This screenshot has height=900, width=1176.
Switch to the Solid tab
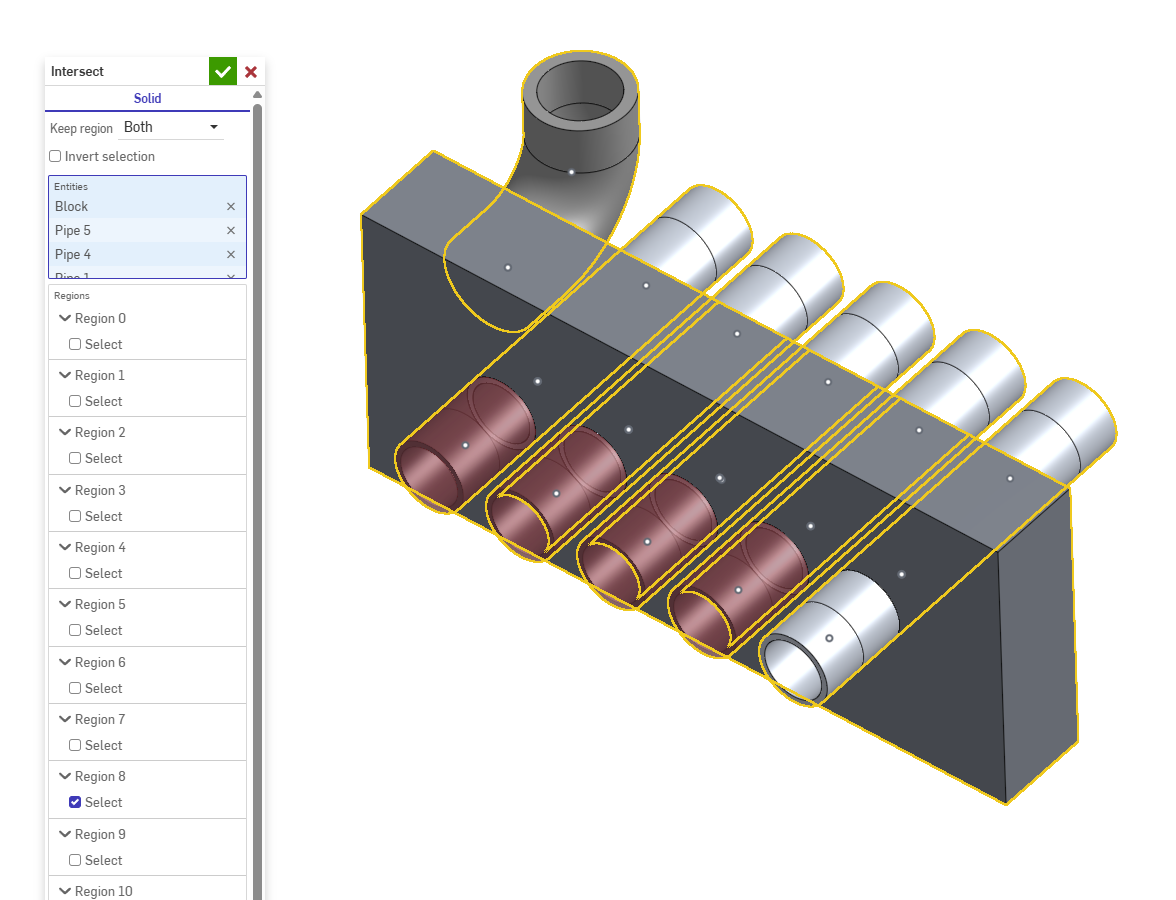click(x=147, y=98)
